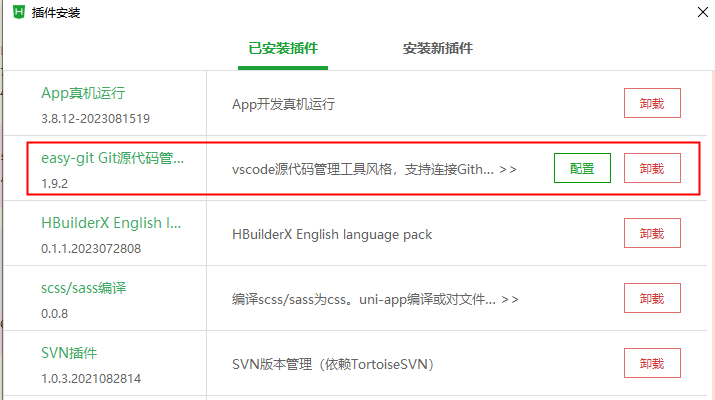Viewport: 715px width, 400px height.
Task: Select version text 1.0.3.2021082814
Action: coord(91,379)
